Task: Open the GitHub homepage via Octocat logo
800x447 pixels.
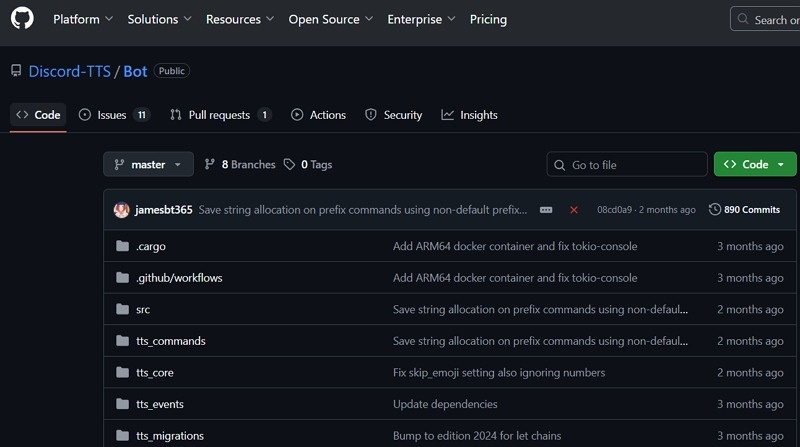Action: coord(22,19)
